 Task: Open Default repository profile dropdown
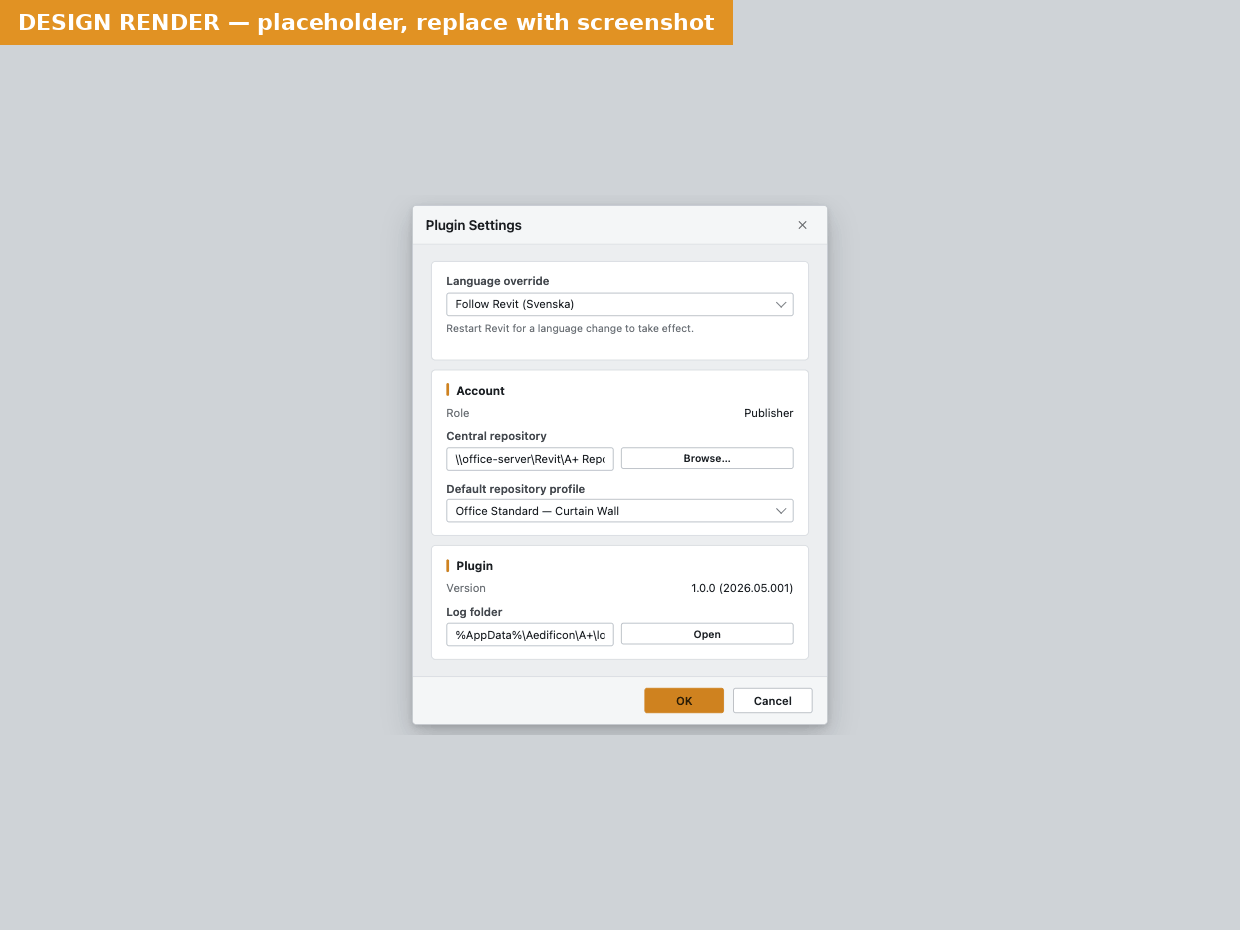[620, 511]
